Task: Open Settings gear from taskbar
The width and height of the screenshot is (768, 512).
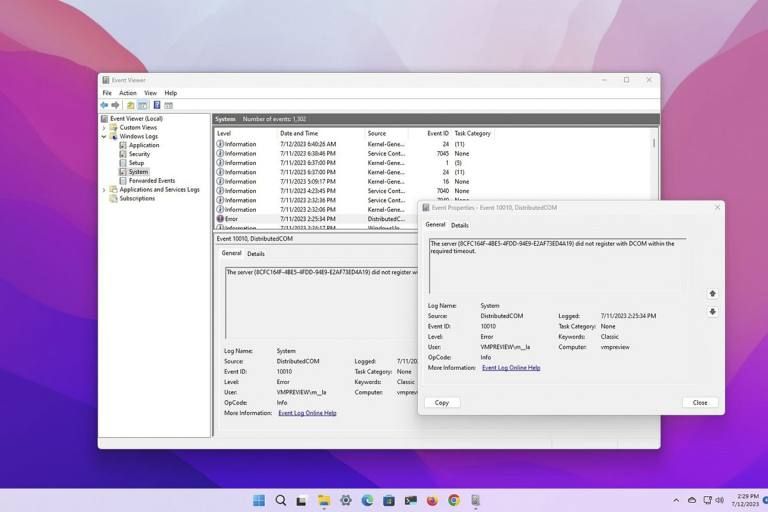Action: 346,500
